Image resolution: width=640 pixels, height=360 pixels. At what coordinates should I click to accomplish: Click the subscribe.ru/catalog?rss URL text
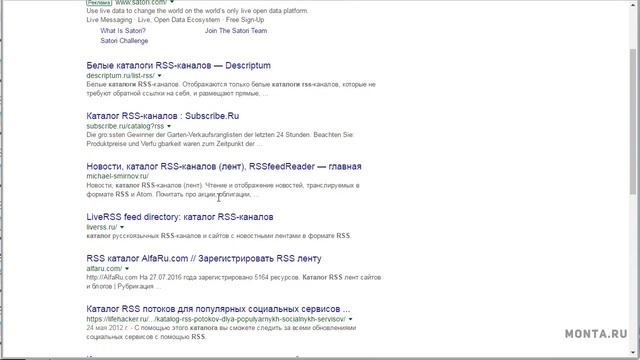125,126
